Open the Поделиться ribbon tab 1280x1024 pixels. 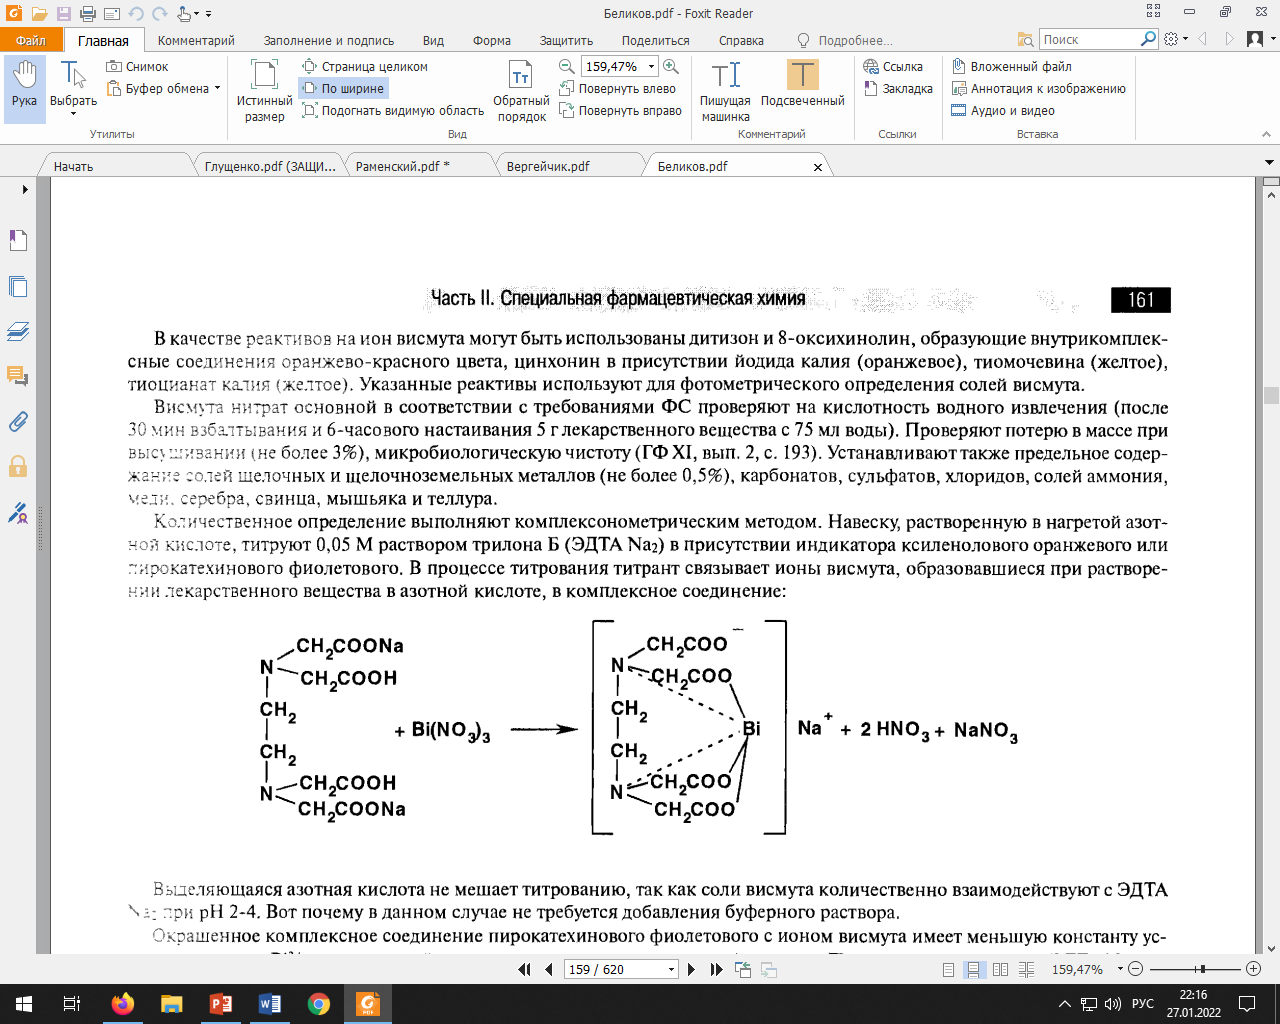point(655,40)
